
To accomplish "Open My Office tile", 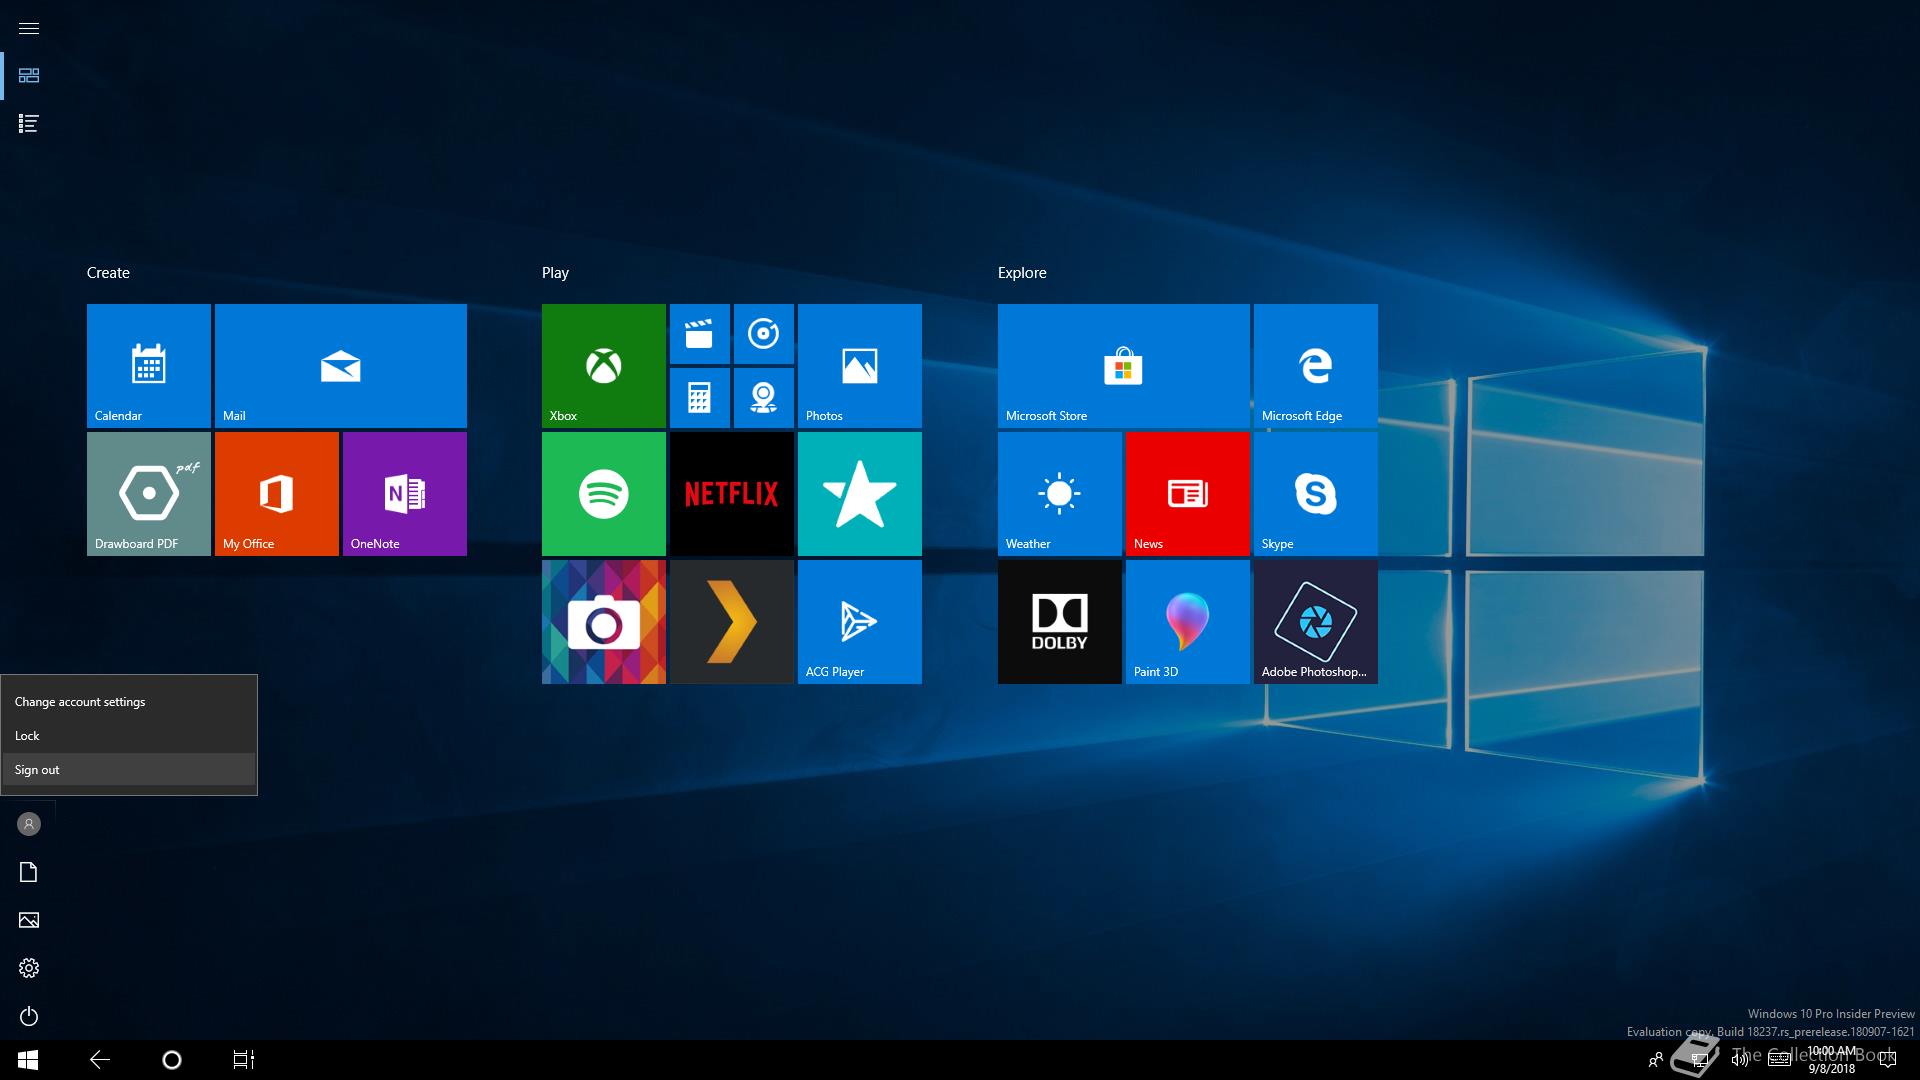I will click(x=277, y=494).
